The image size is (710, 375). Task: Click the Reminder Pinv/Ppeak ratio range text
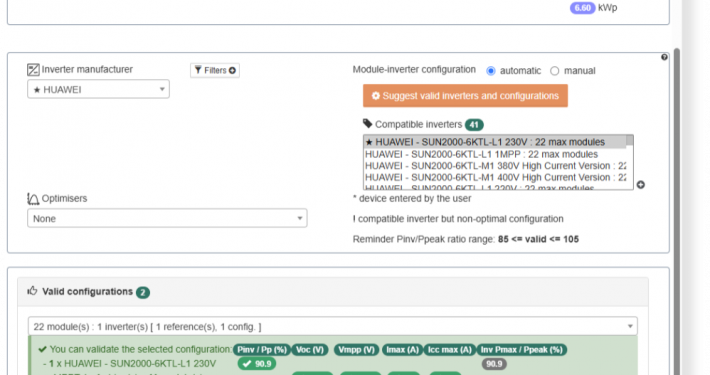[x=465, y=239]
